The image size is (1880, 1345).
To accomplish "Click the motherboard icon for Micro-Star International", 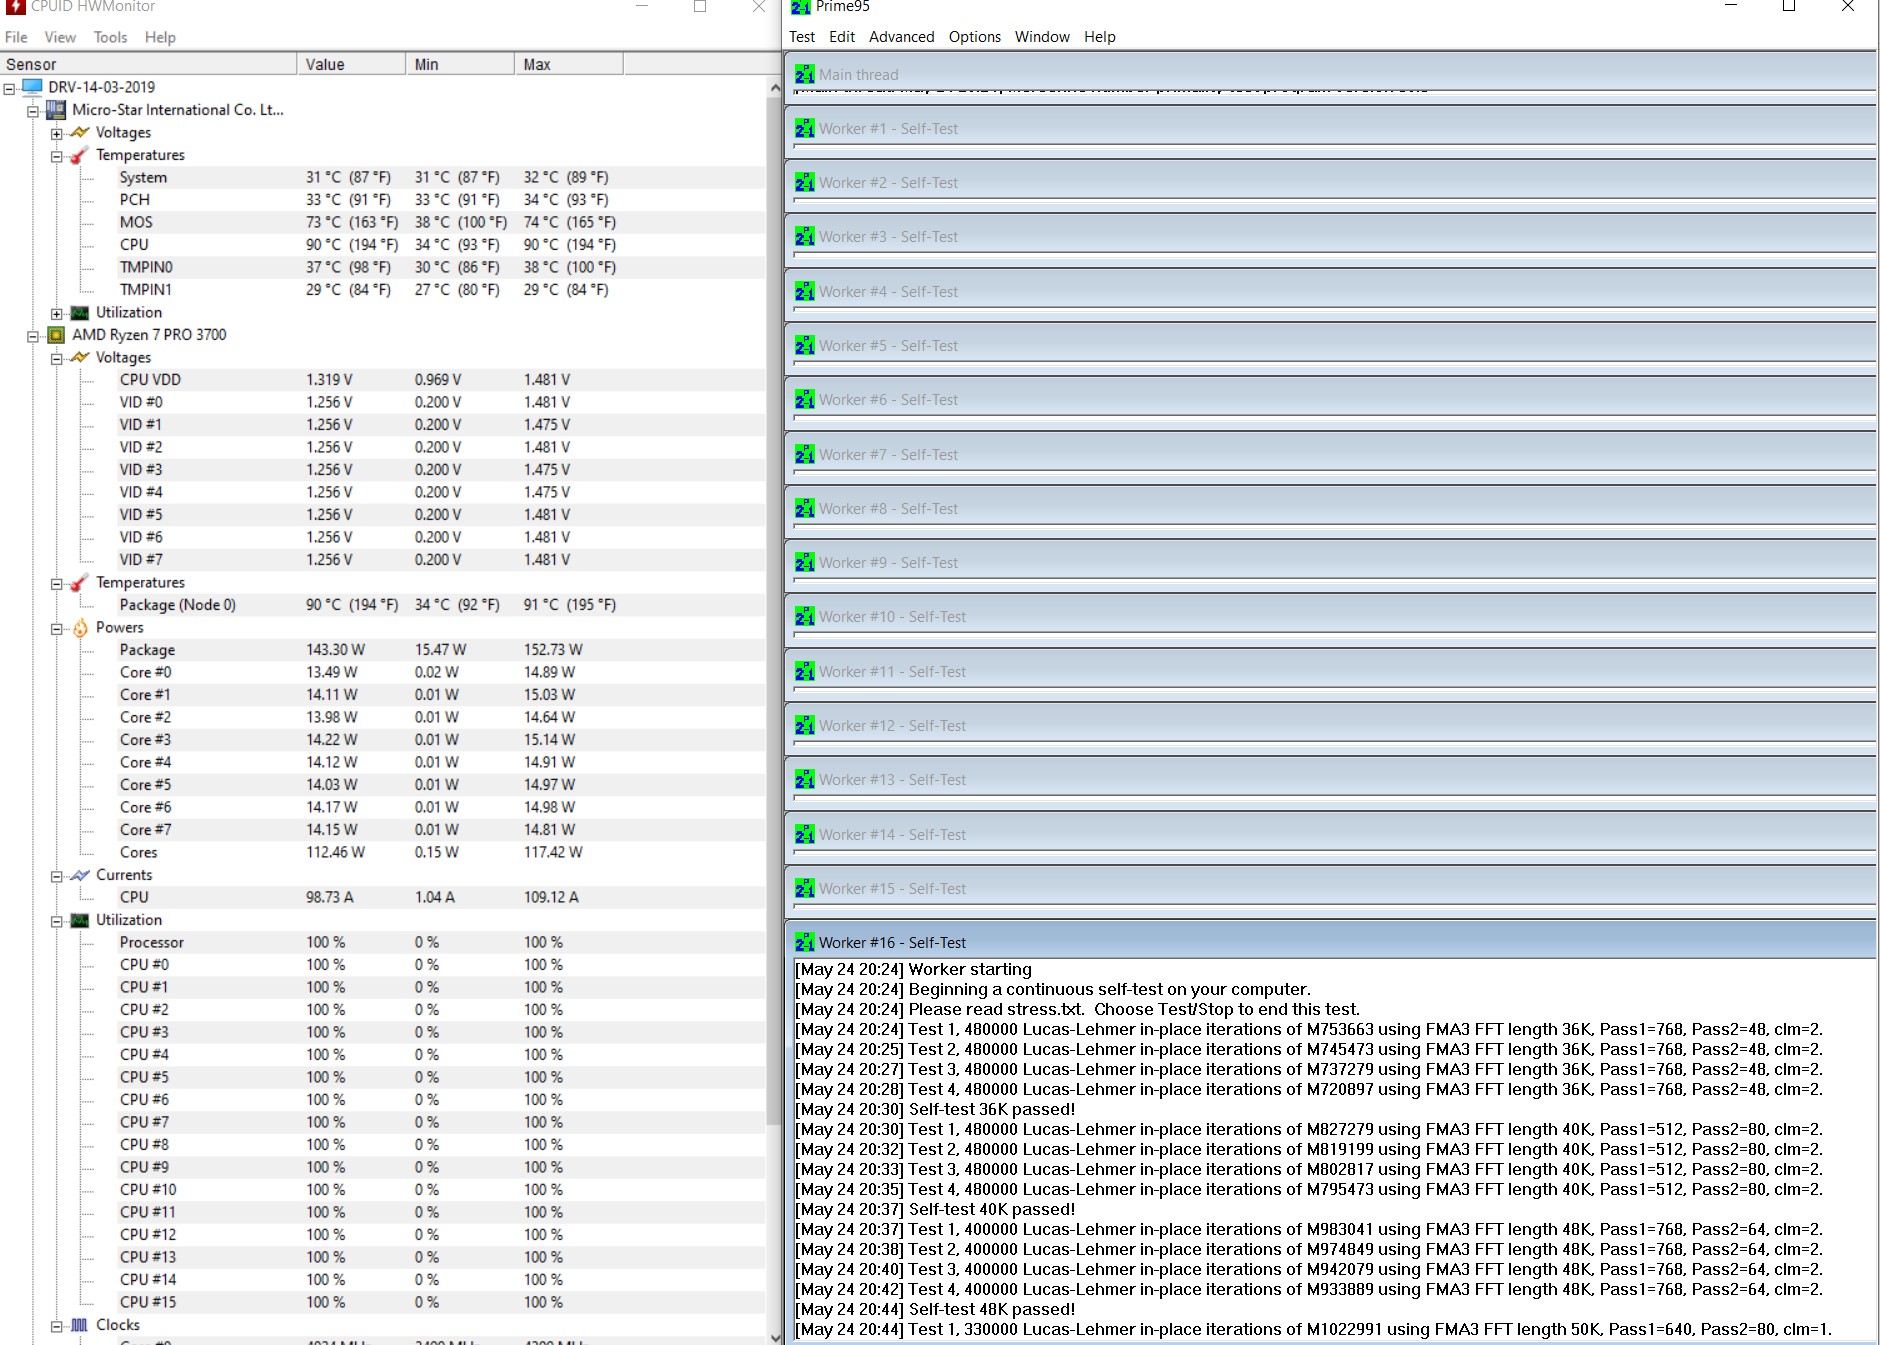I will [x=56, y=110].
